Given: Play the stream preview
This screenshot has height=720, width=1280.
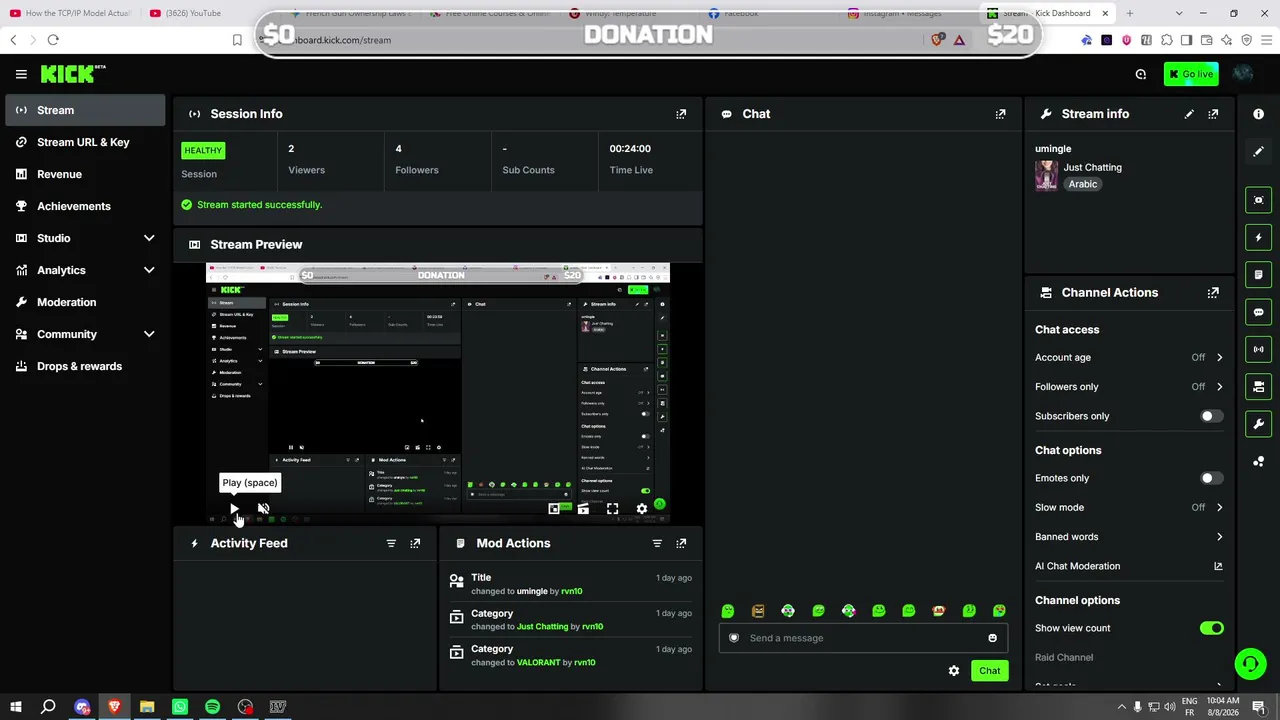Looking at the screenshot, I should coord(234,509).
